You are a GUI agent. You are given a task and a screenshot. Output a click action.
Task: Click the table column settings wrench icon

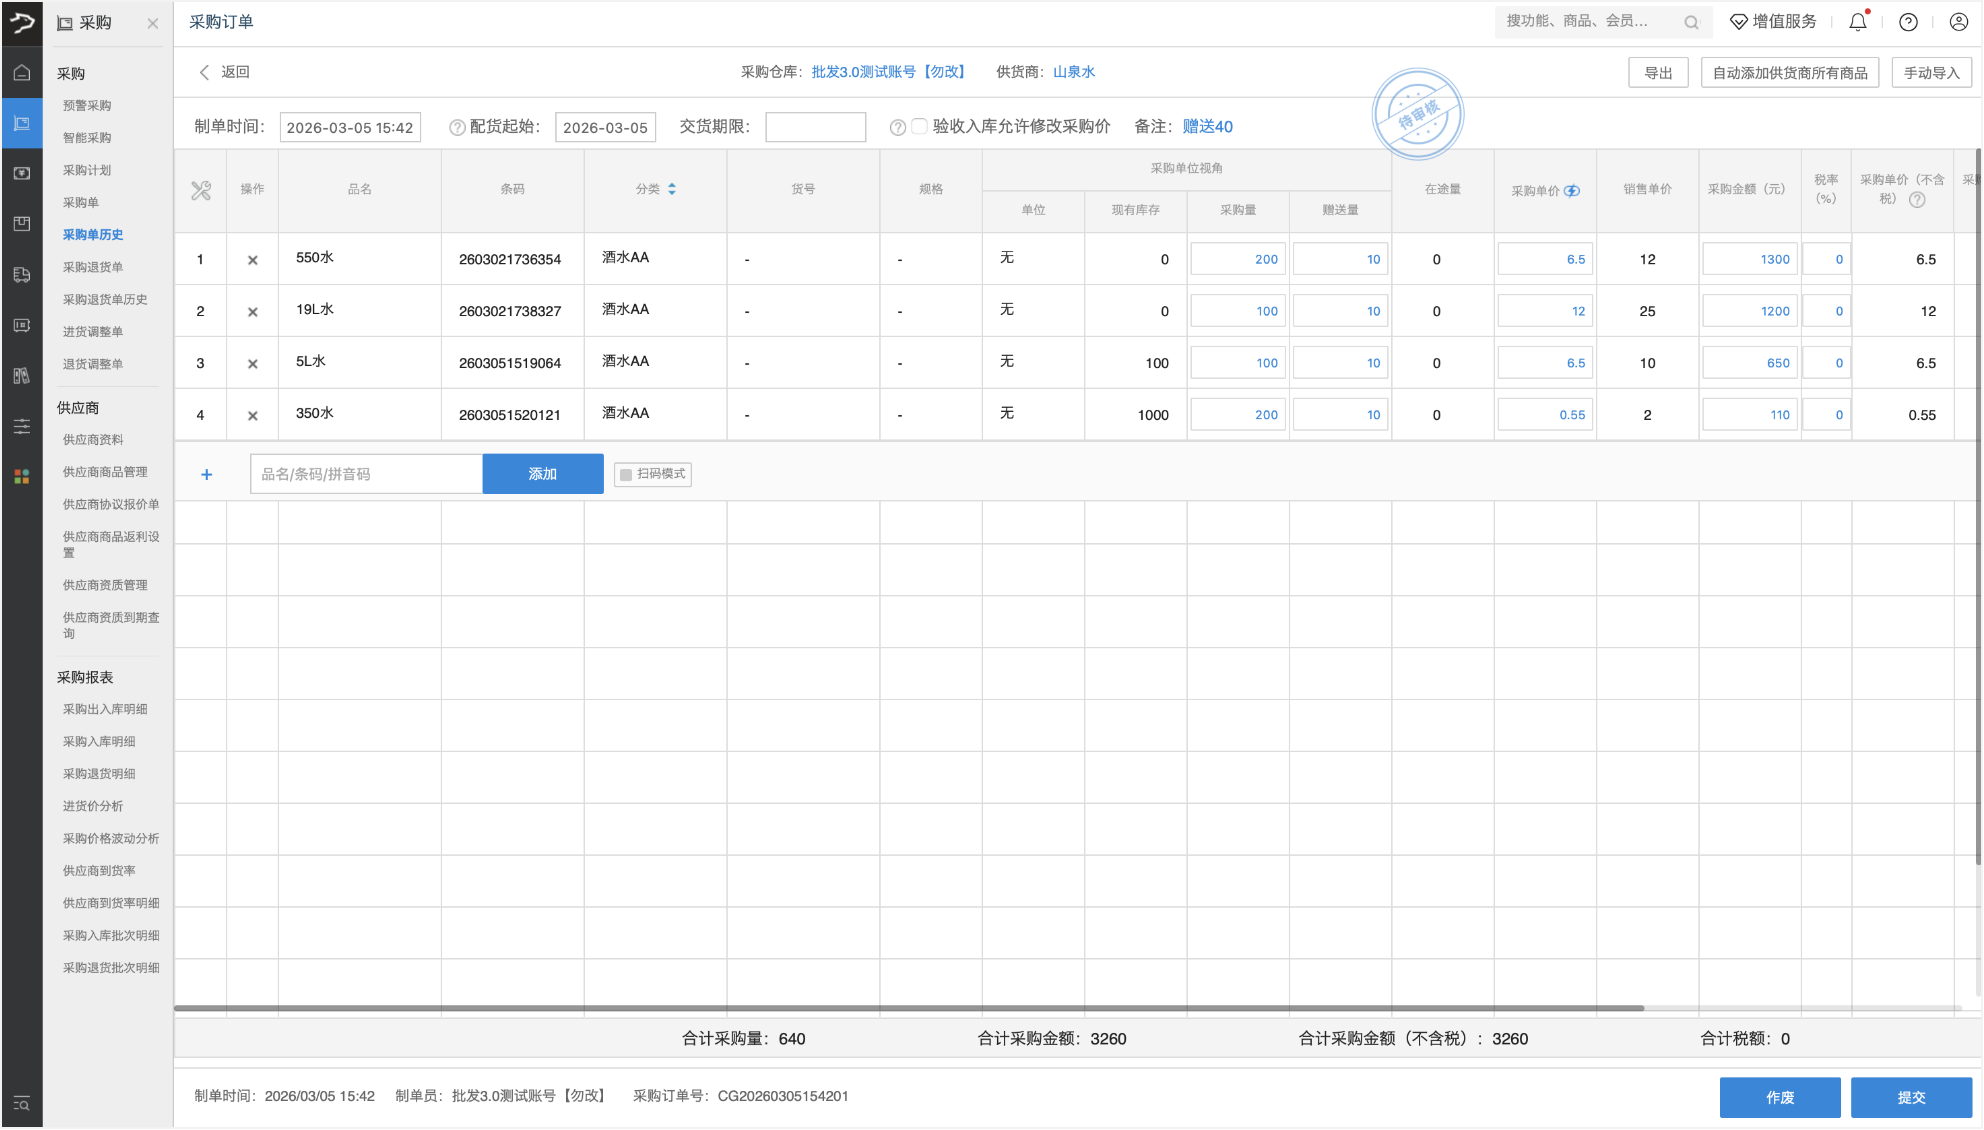(201, 190)
